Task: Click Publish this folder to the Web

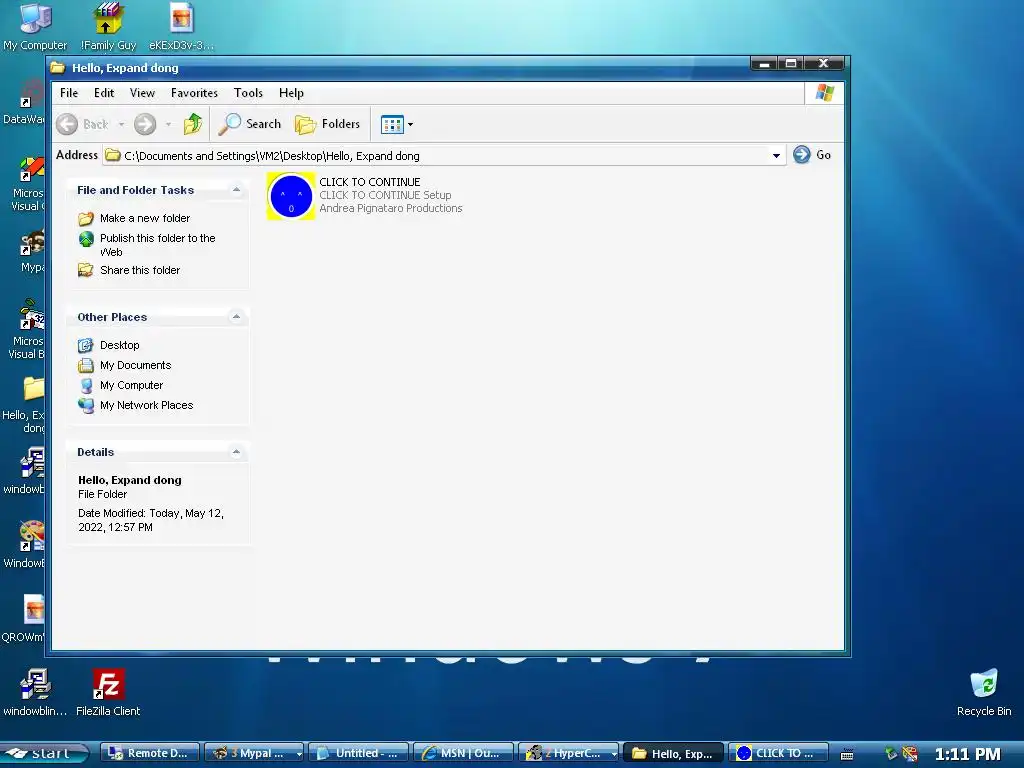Action: 147,245
